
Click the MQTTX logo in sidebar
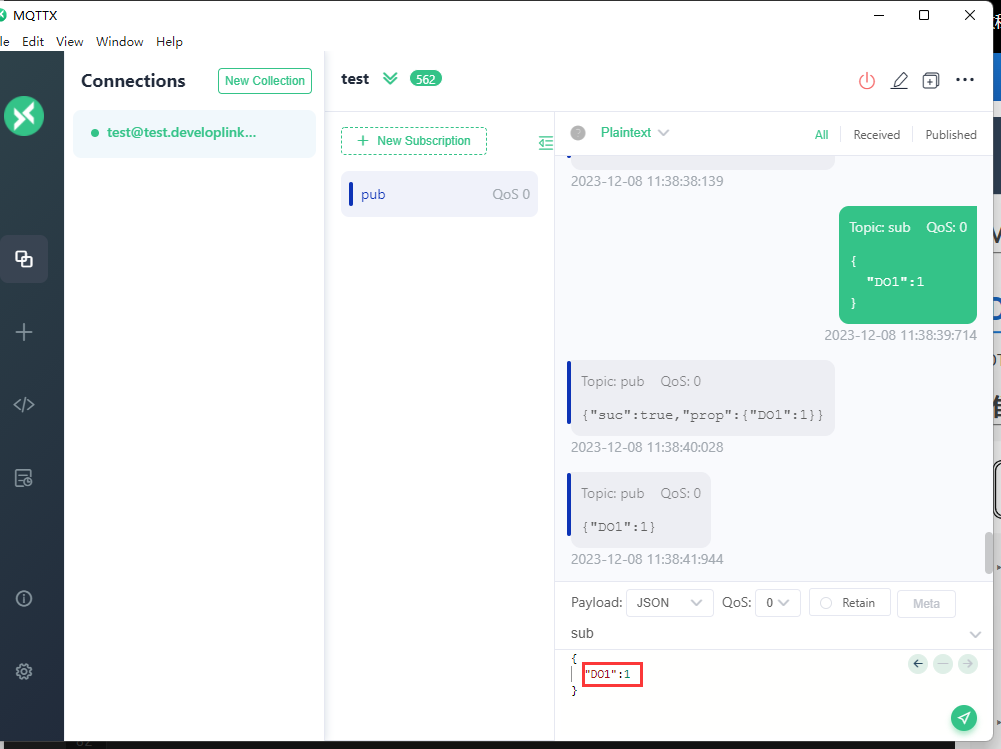tap(24, 116)
